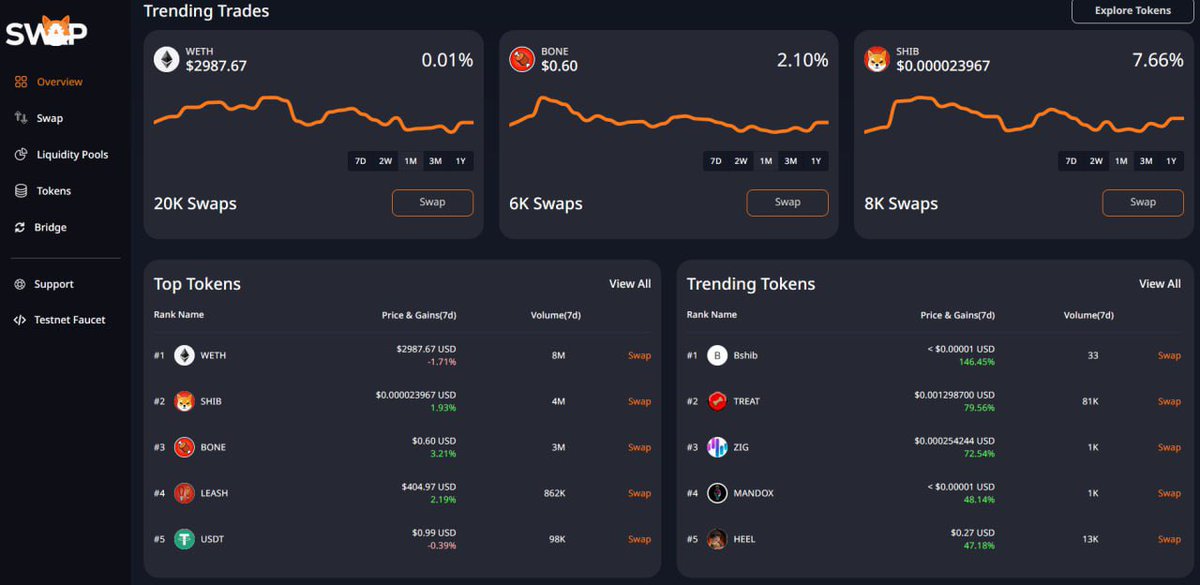
Task: Click the Overview grid icon in sidebar
Action: click(x=21, y=82)
